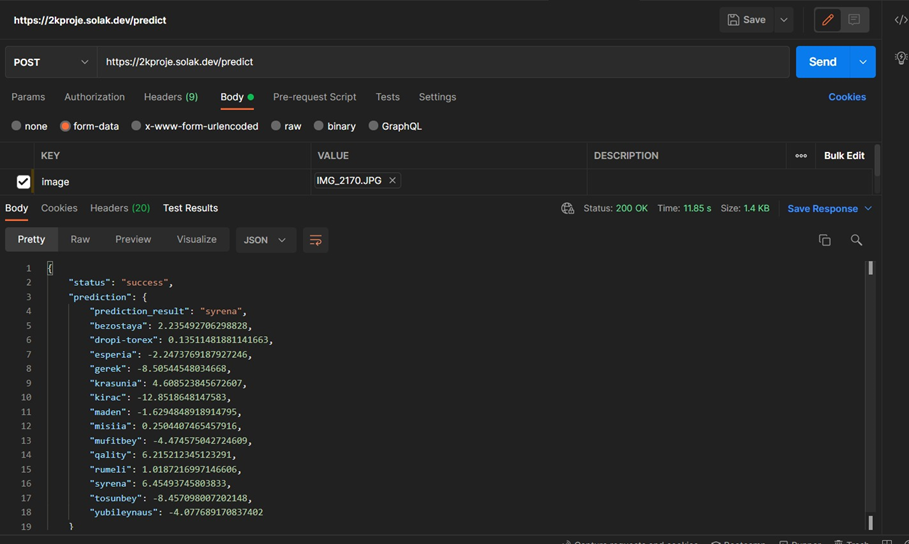The image size is (909, 544).
Task: Select the Visualize view
Action: 197,240
